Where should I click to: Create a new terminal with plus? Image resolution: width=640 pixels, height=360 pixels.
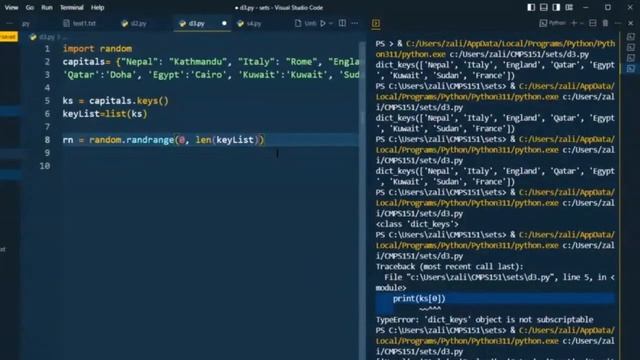[574, 23]
